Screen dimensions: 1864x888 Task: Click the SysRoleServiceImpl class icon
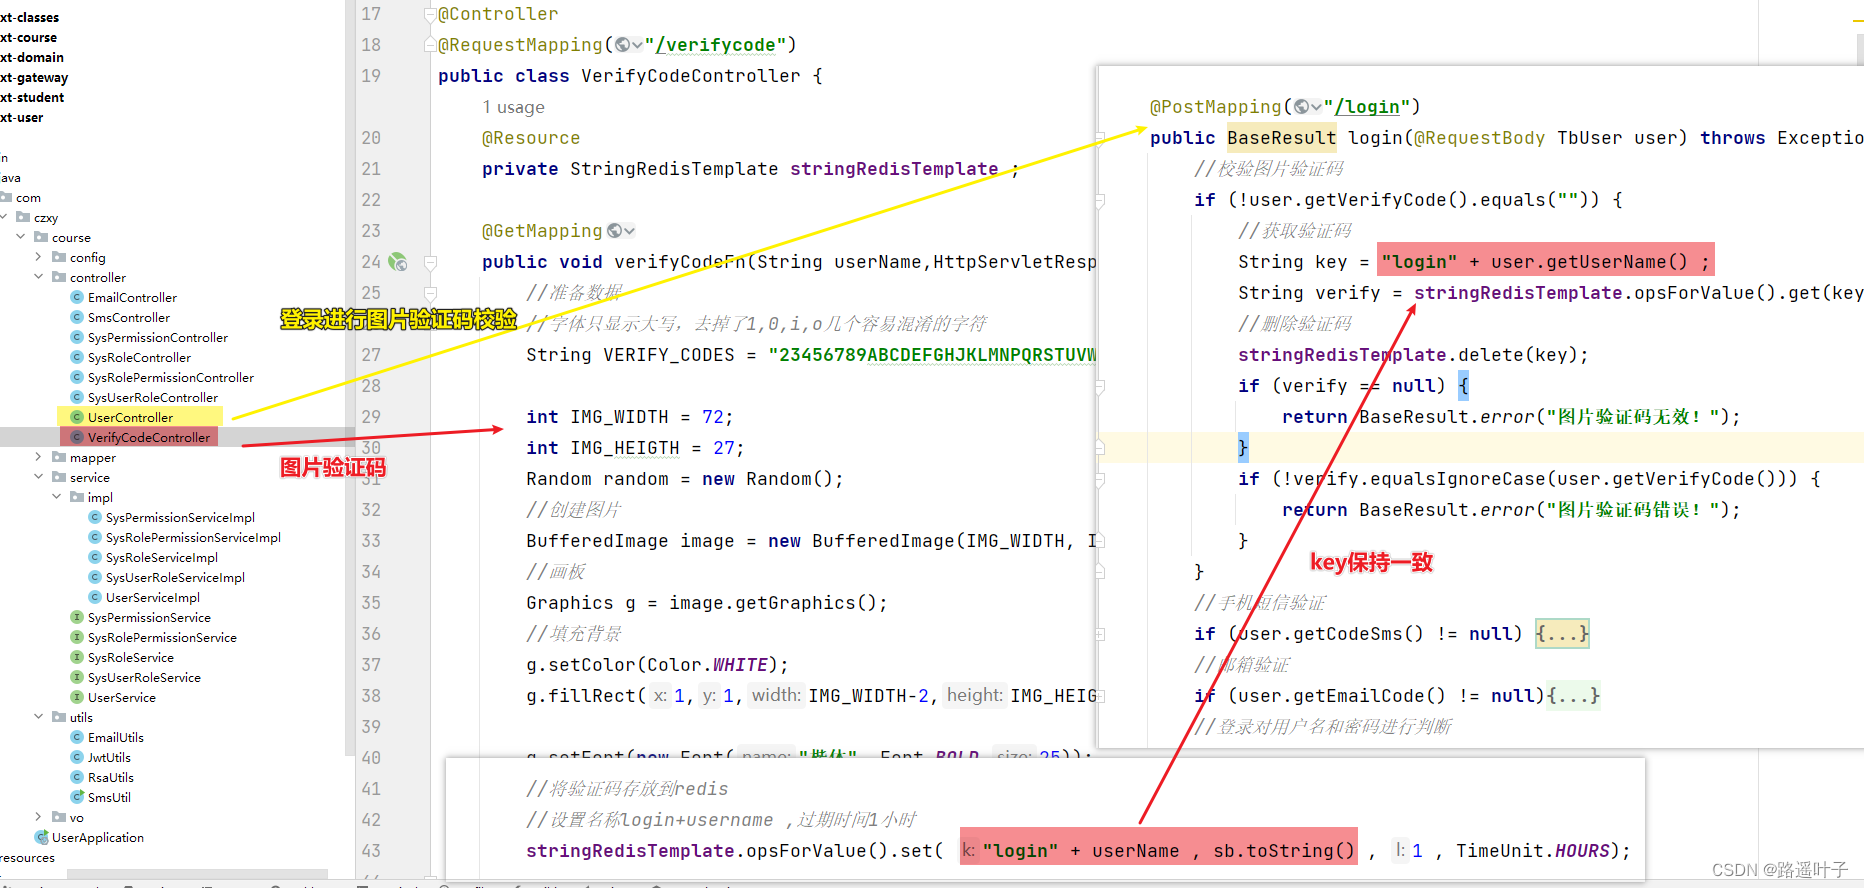tap(95, 557)
